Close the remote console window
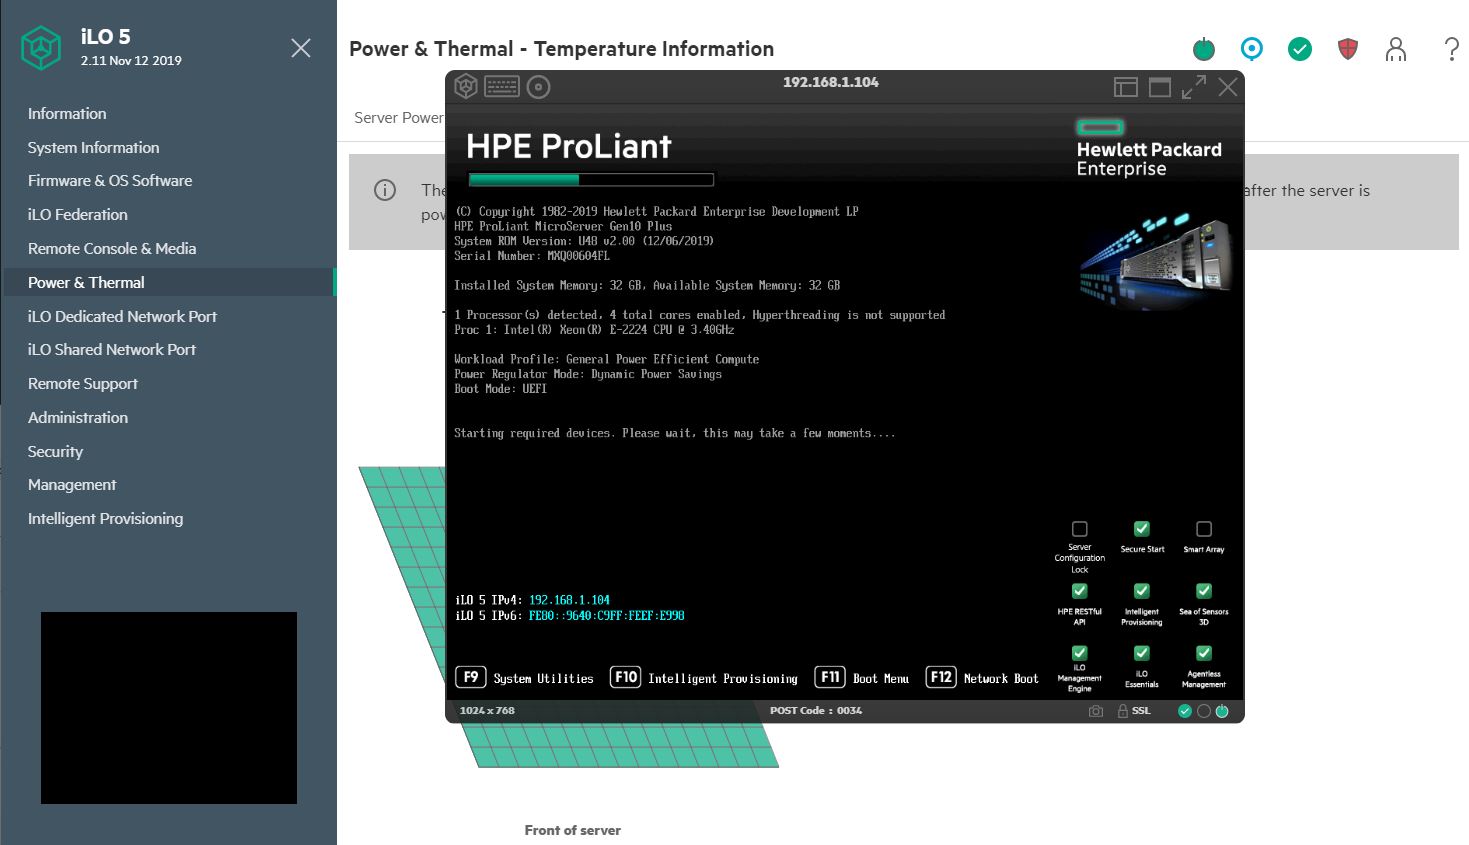Screen dimensions: 1469x845 tap(1228, 87)
